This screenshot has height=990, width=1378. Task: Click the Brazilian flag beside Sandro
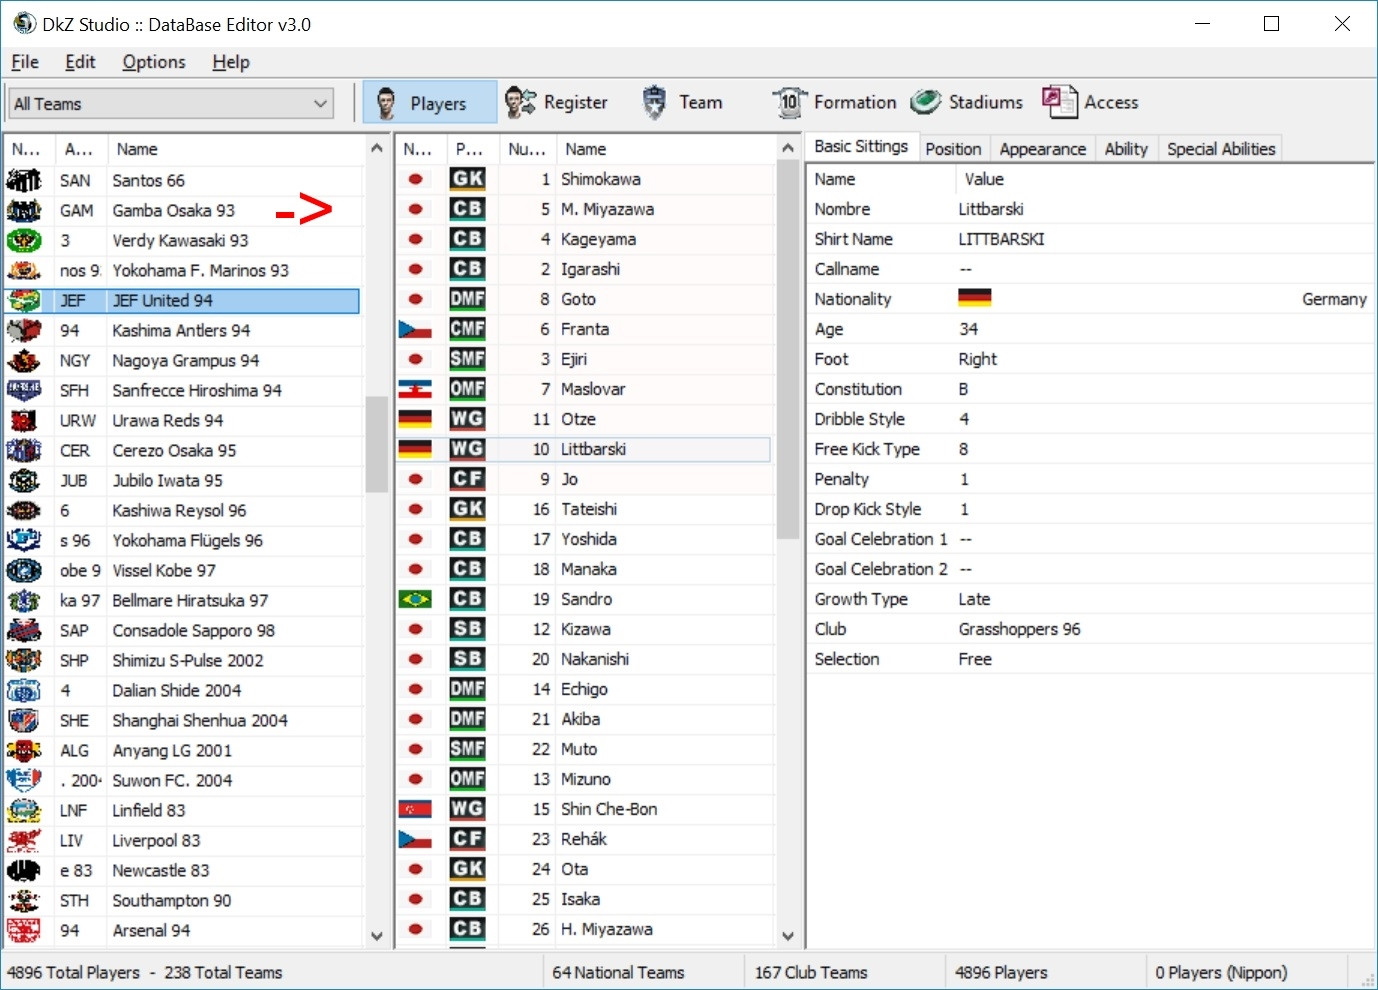tap(415, 599)
